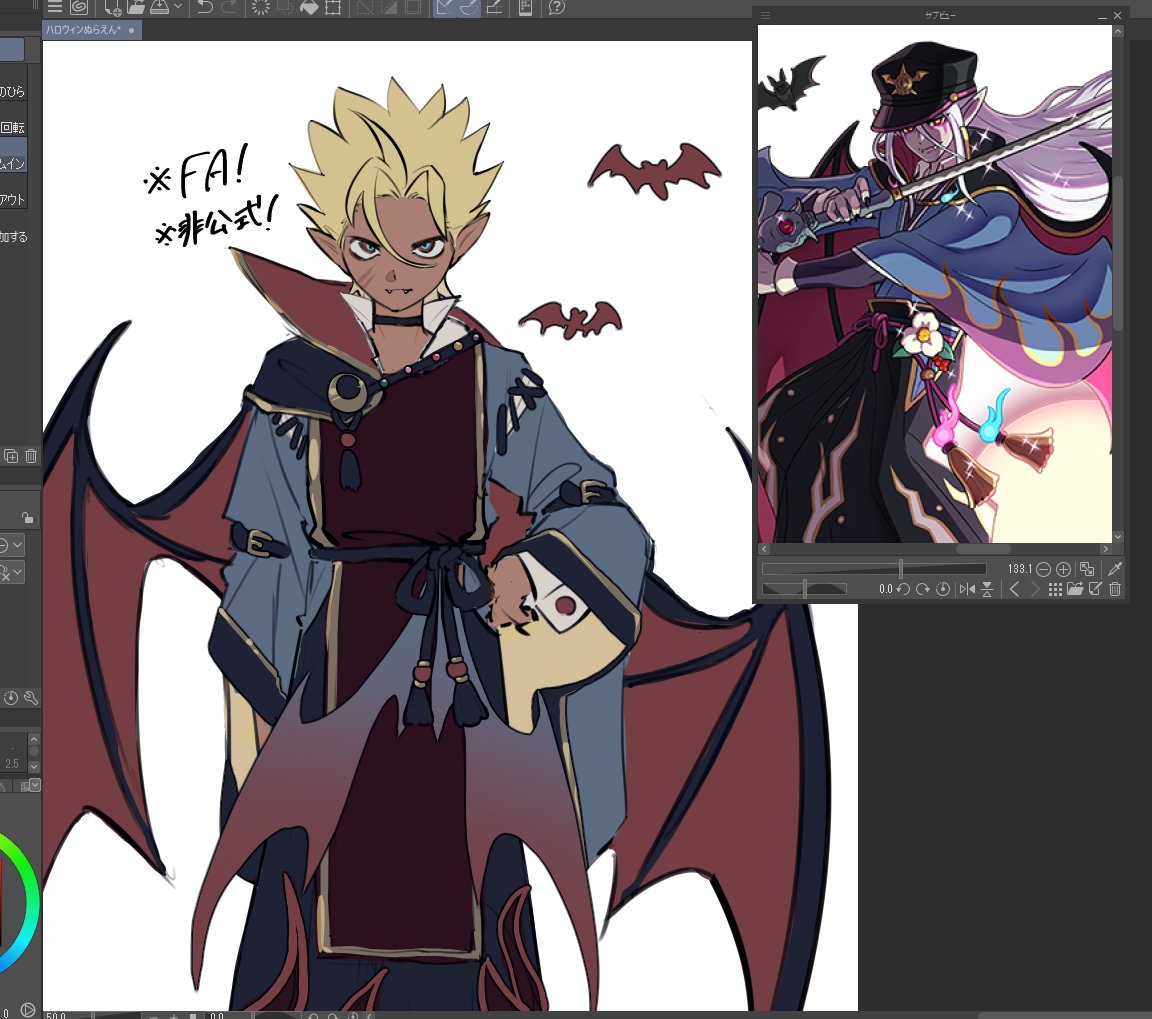Click the duplicate sub tool icon
Image resolution: width=1152 pixels, height=1019 pixels.
[x=11, y=456]
